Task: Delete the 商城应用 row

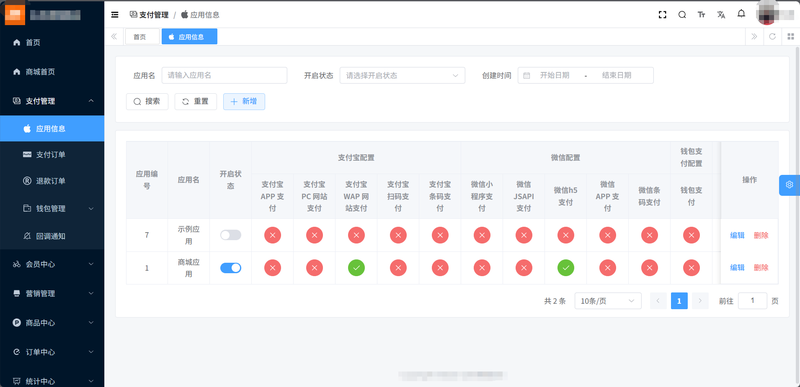Action: [x=761, y=267]
